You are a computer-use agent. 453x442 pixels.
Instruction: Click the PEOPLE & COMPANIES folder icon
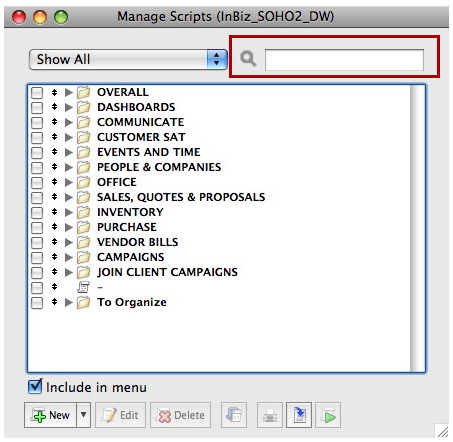tap(83, 167)
